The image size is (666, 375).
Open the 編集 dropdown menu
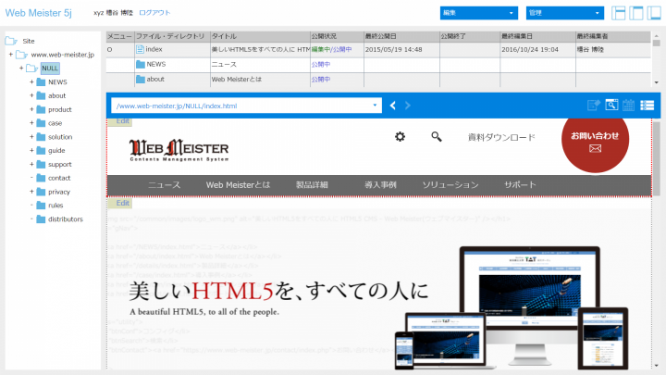[x=479, y=13]
